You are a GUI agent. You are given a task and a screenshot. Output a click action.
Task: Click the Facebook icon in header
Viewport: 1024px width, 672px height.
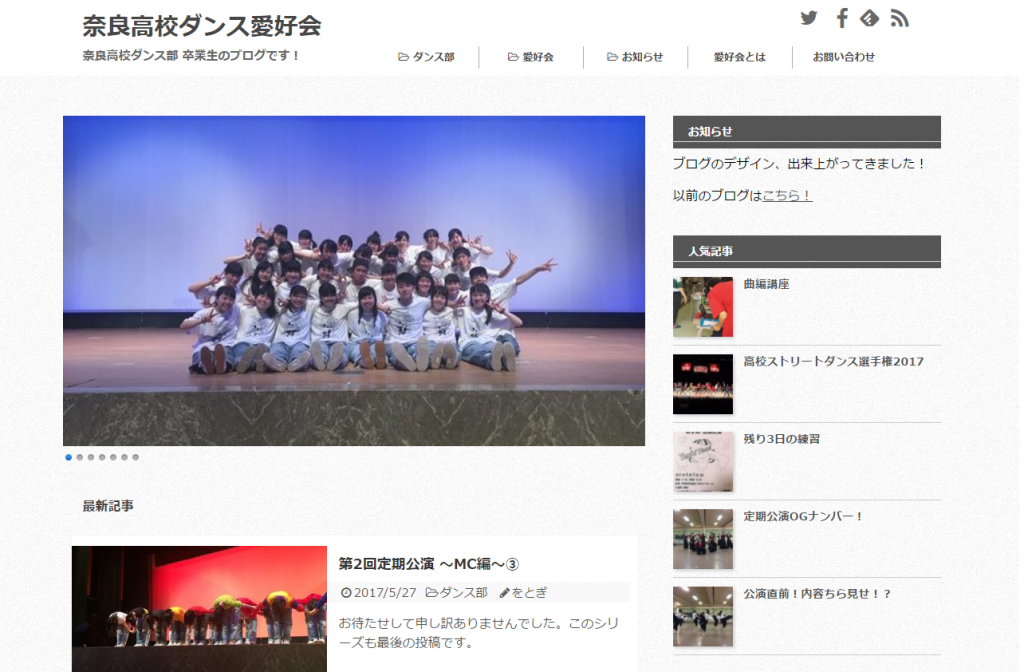coord(842,18)
